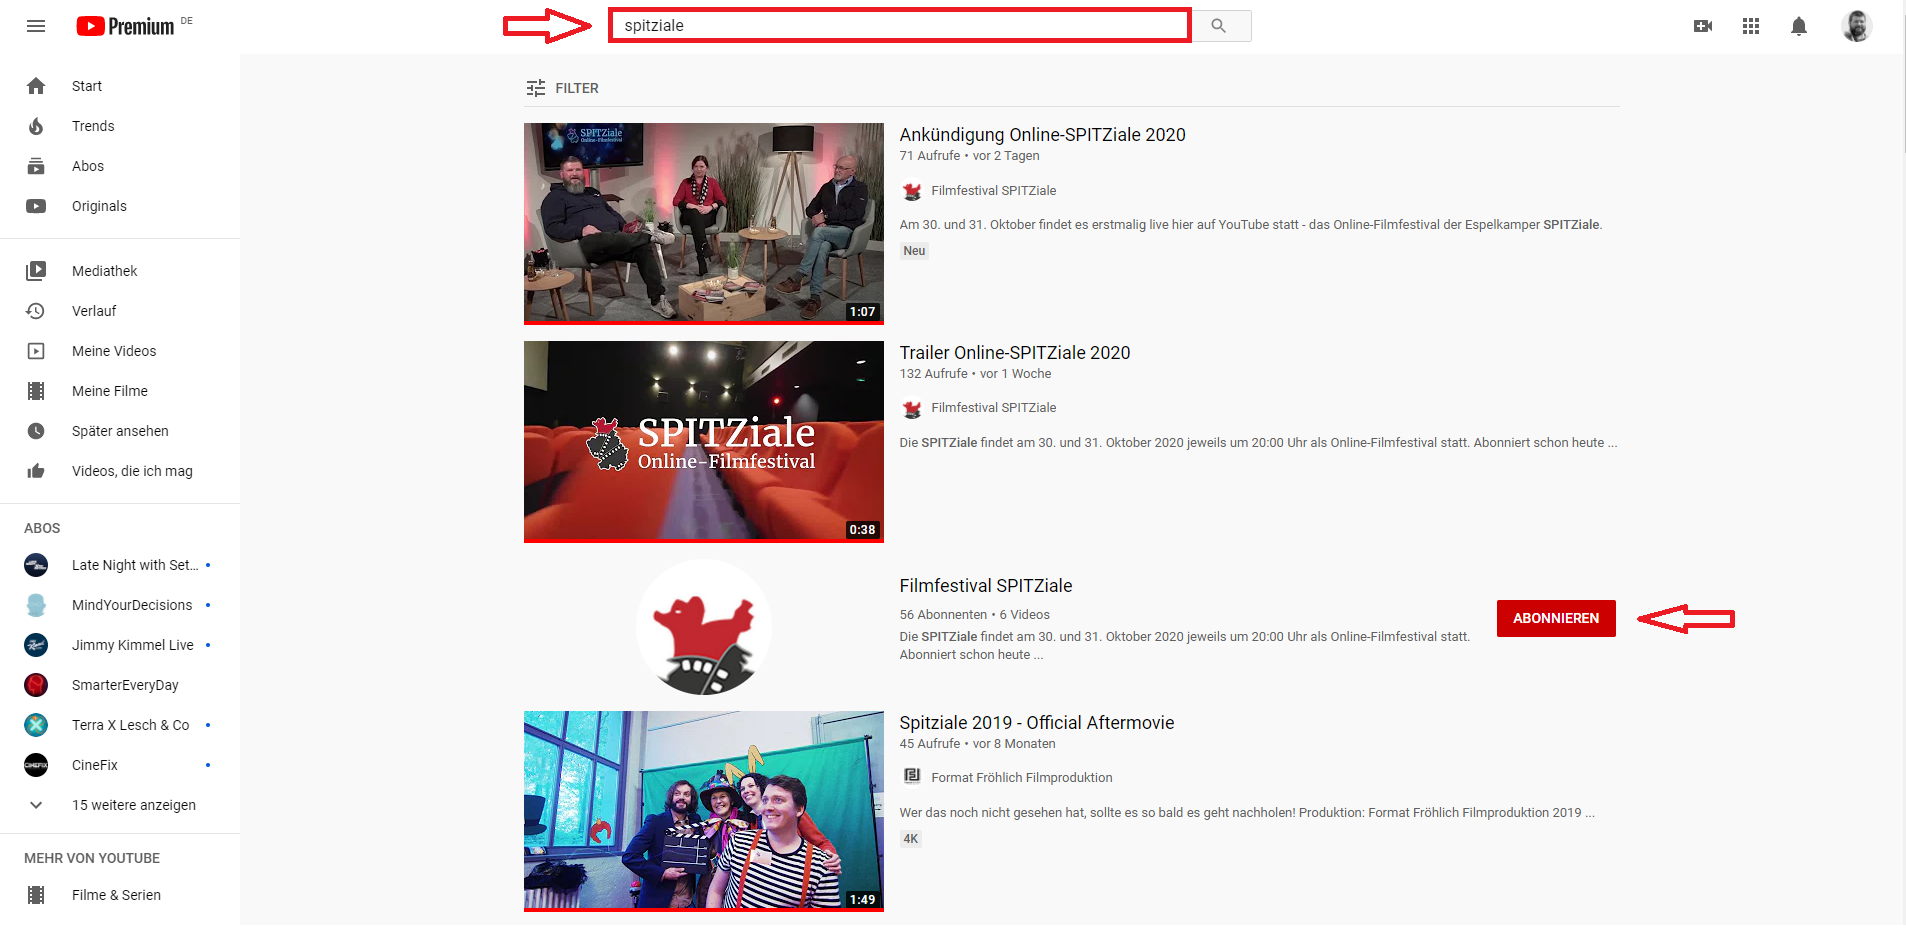
Task: Click into the search field containing spitziale
Action: pyautogui.click(x=900, y=26)
